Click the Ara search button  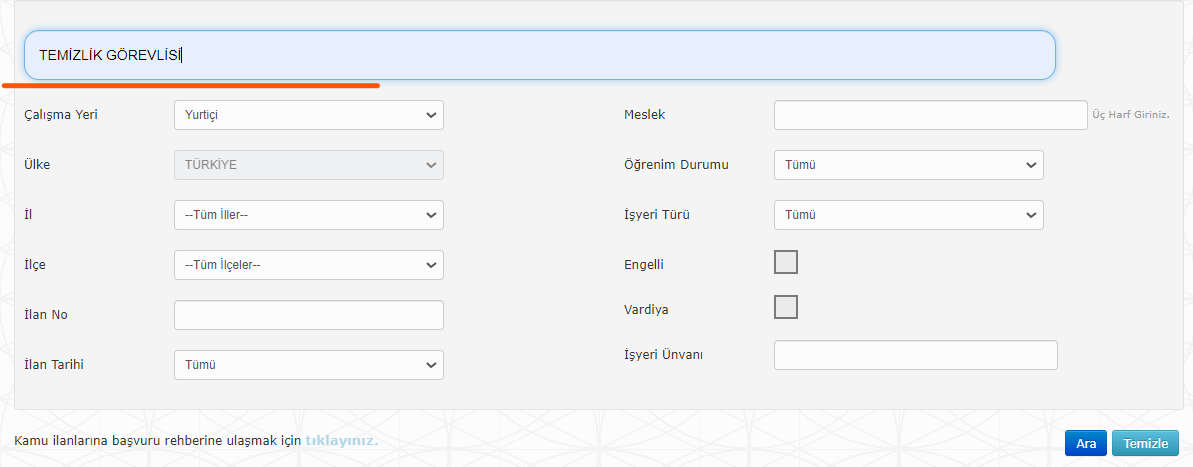(1086, 443)
